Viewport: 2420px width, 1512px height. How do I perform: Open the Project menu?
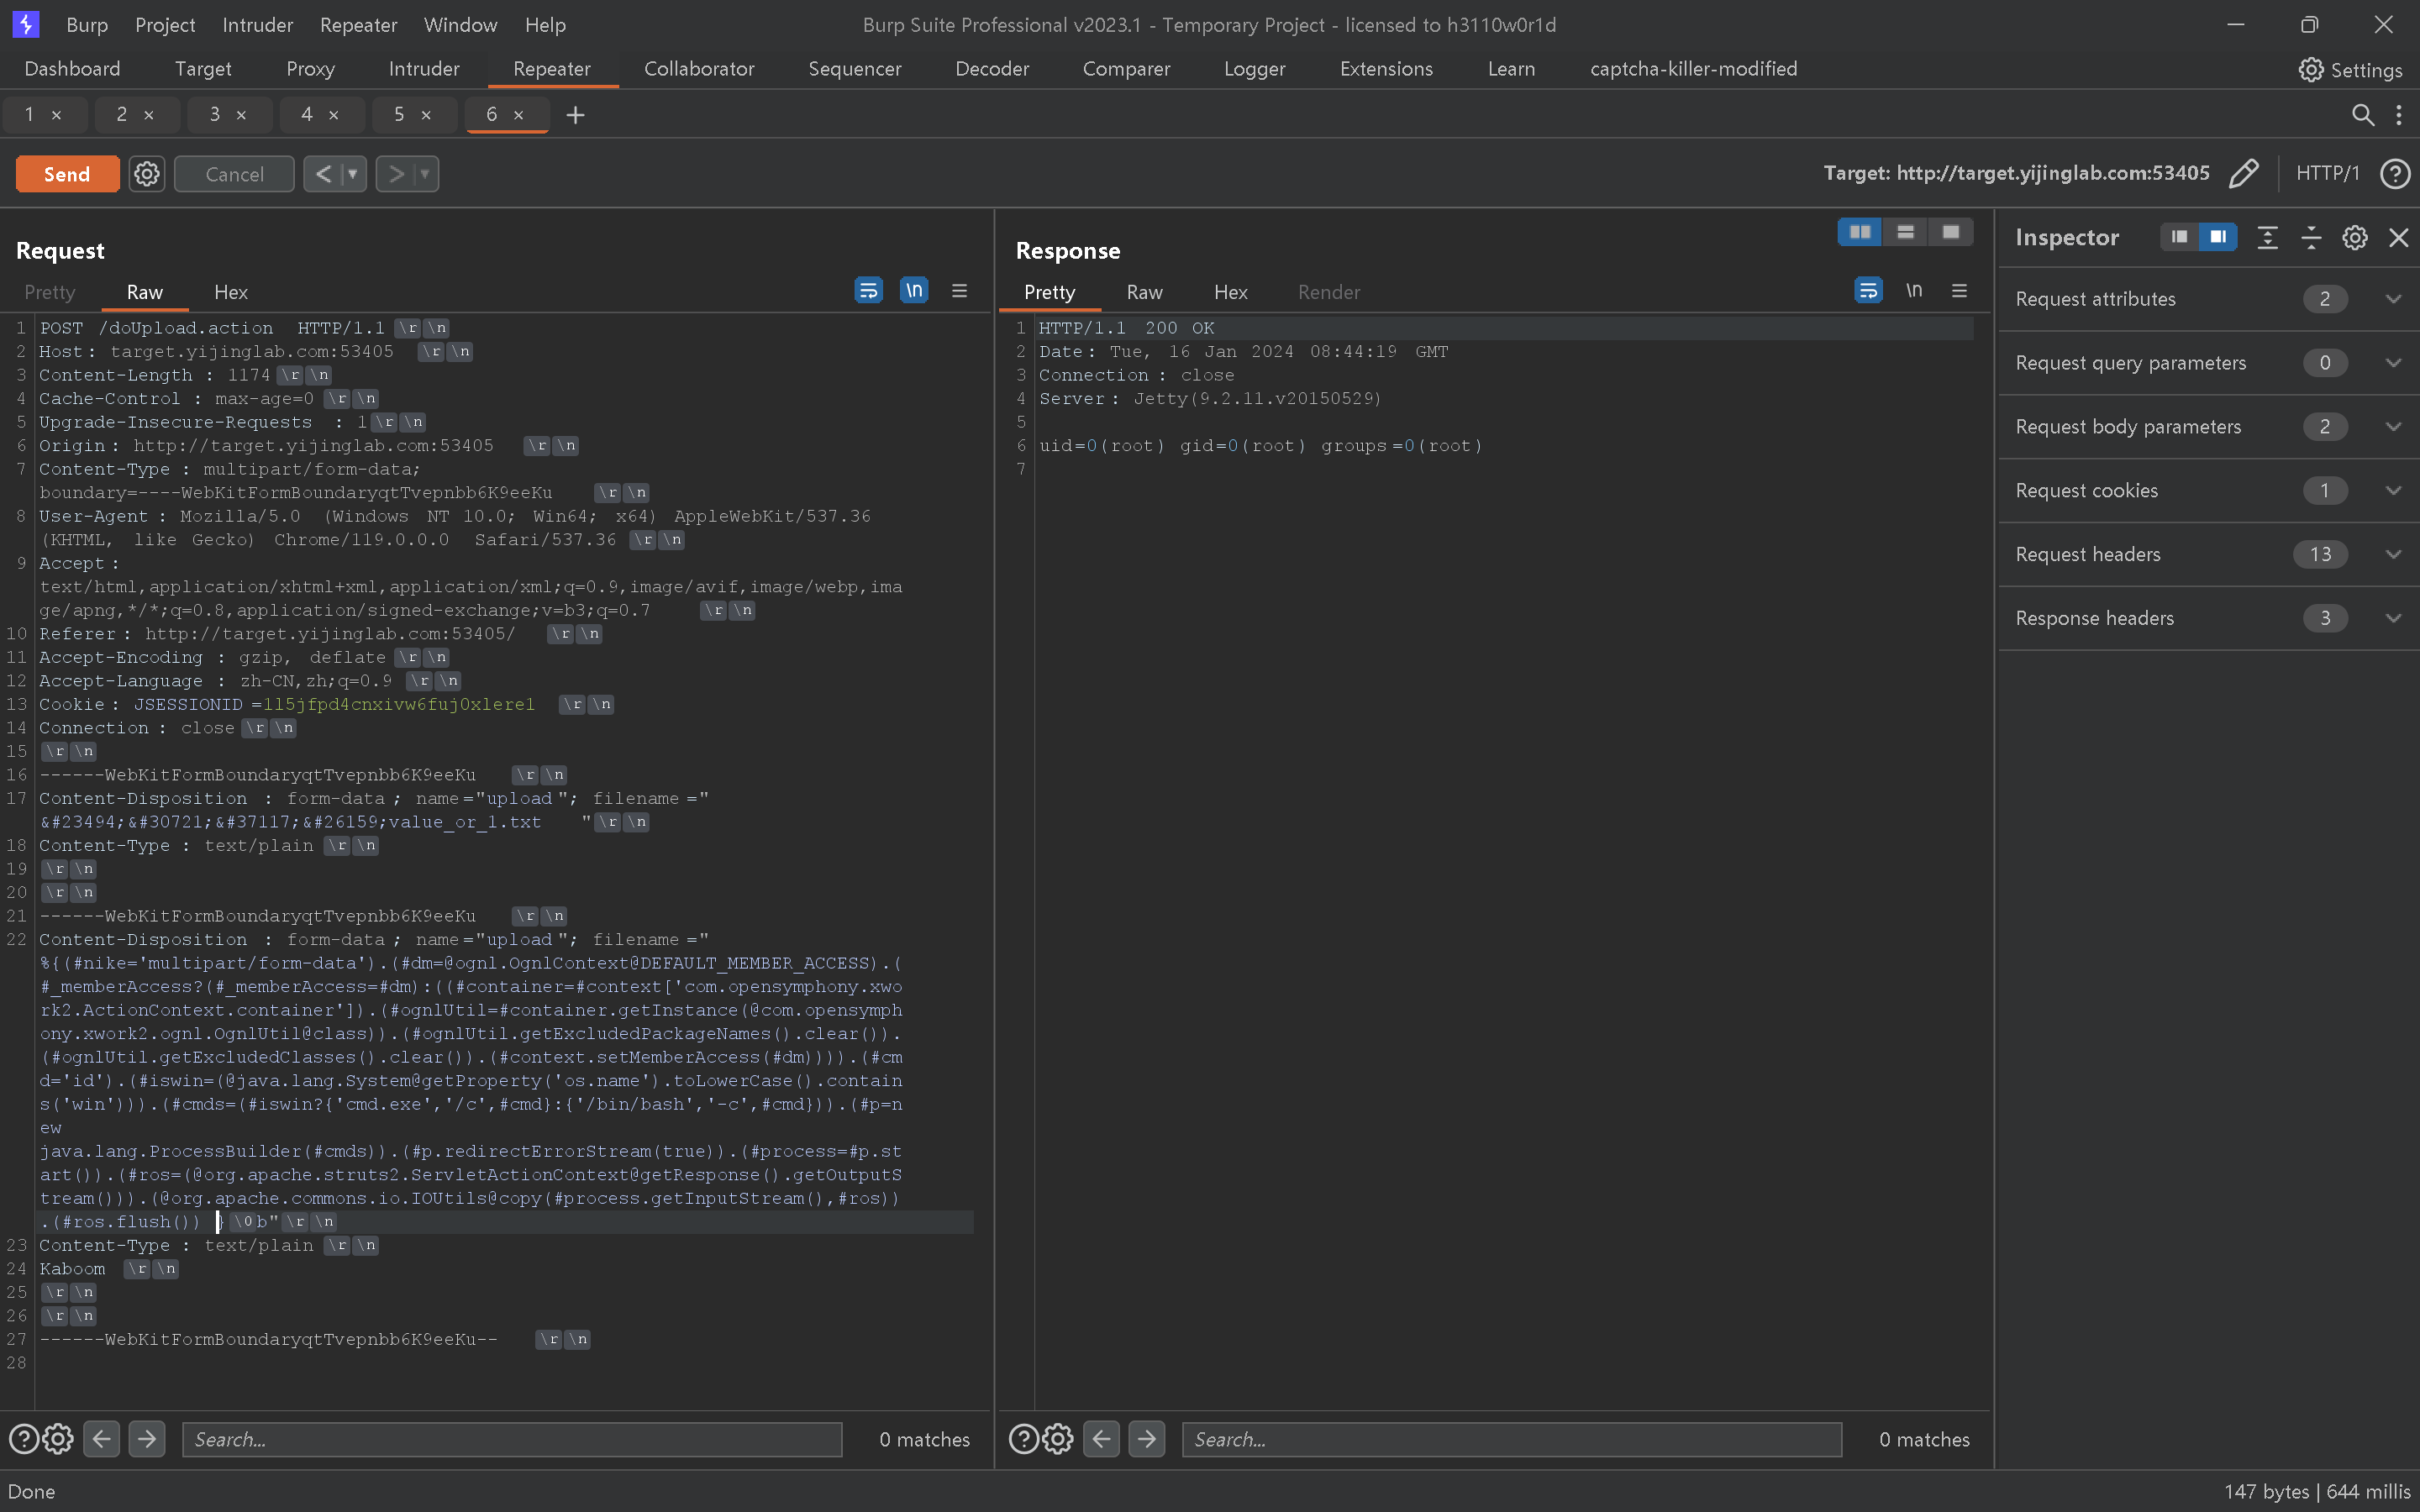tap(165, 25)
